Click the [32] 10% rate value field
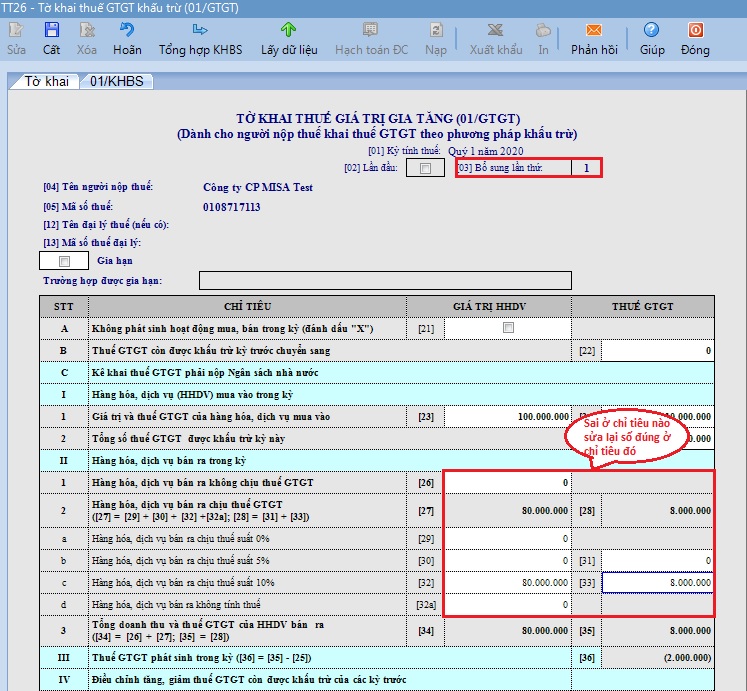Image resolution: width=747 pixels, height=691 pixels. pyautogui.click(x=507, y=582)
